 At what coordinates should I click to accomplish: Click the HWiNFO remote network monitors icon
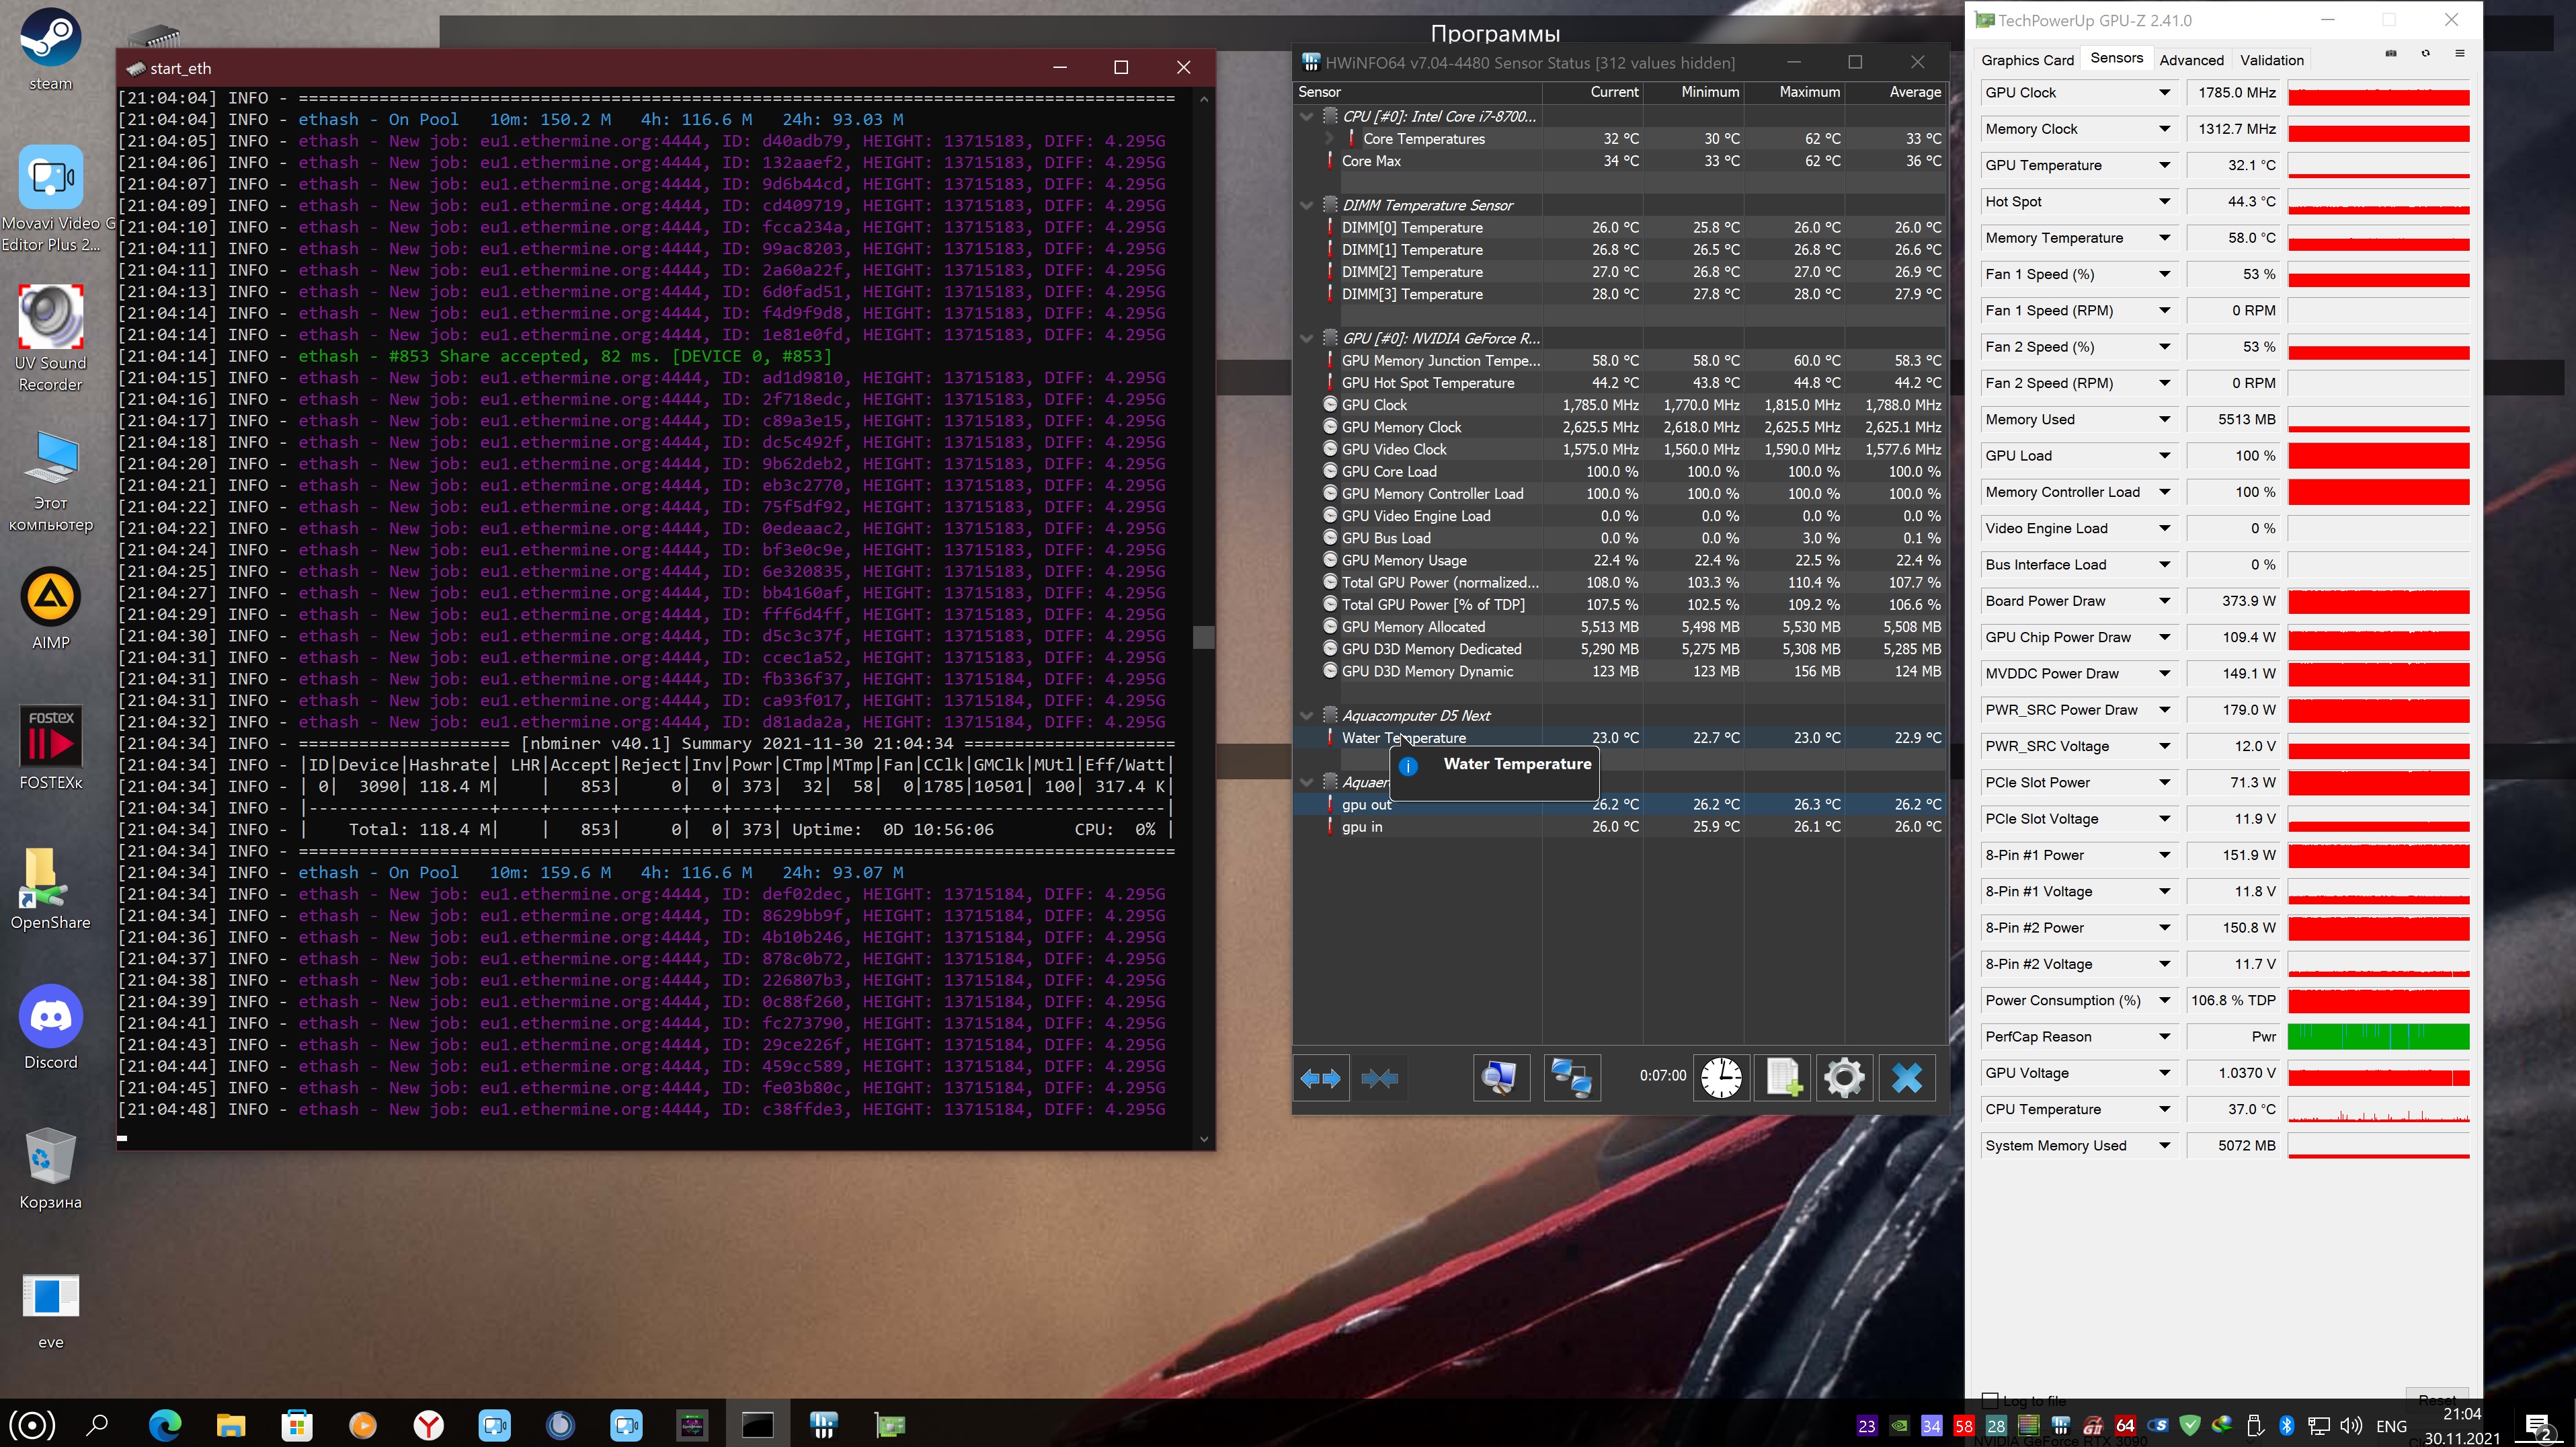(1571, 1078)
